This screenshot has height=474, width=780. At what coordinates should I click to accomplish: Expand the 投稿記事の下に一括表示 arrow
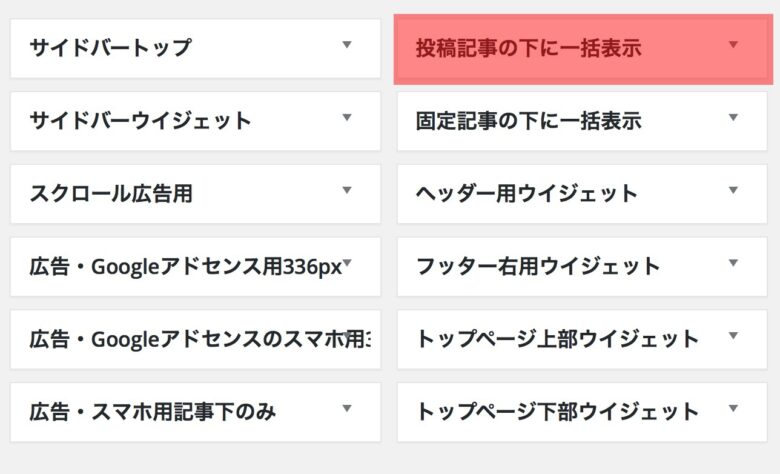[733, 45]
